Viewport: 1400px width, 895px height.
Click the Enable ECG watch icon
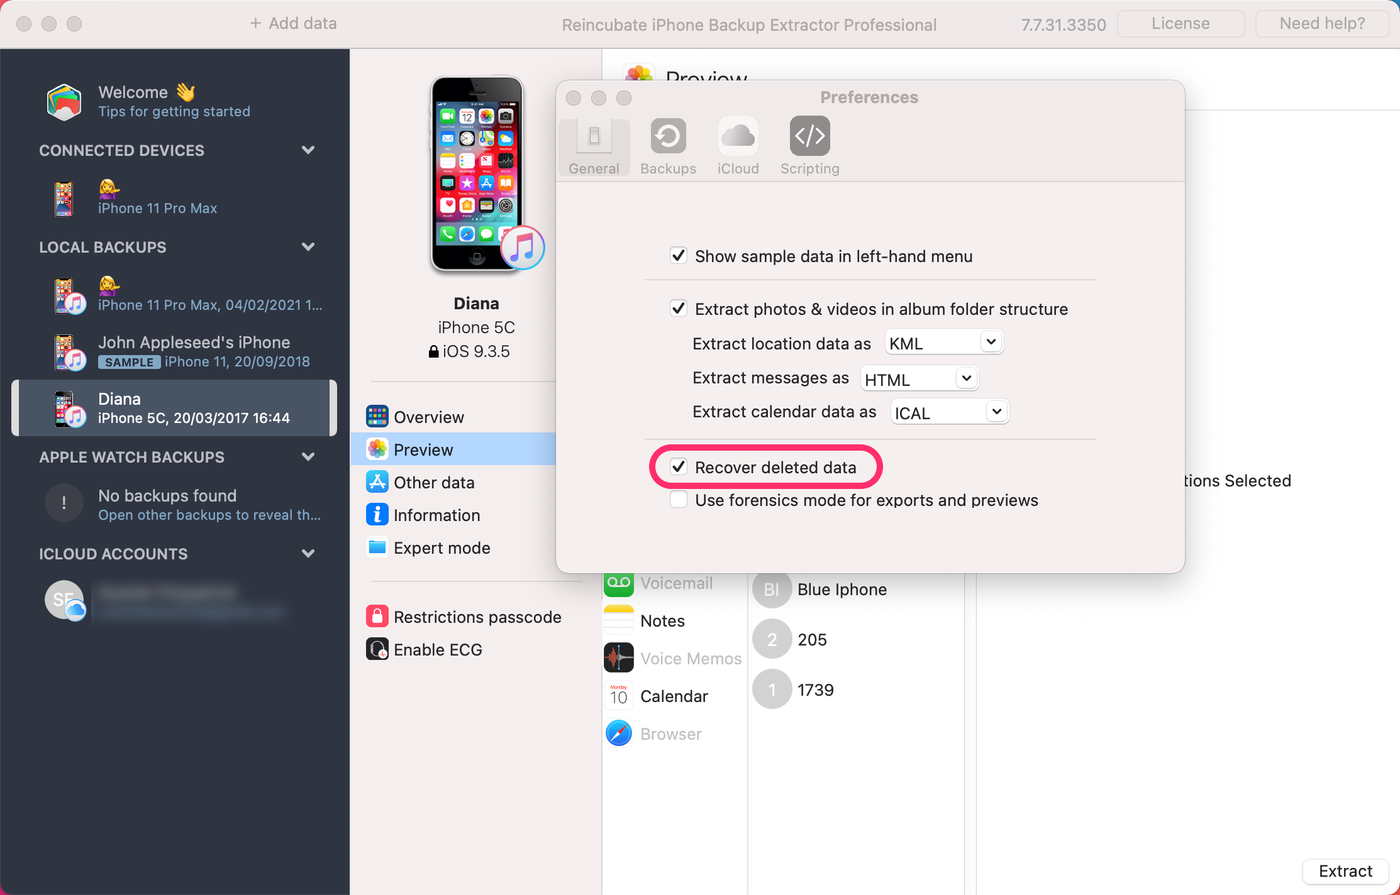point(377,649)
